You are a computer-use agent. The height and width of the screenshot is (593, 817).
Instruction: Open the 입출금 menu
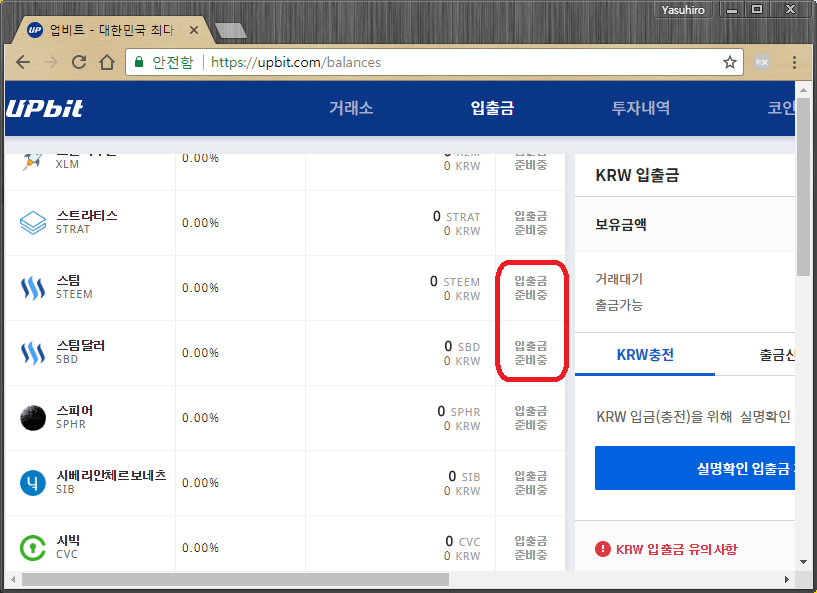(x=492, y=108)
